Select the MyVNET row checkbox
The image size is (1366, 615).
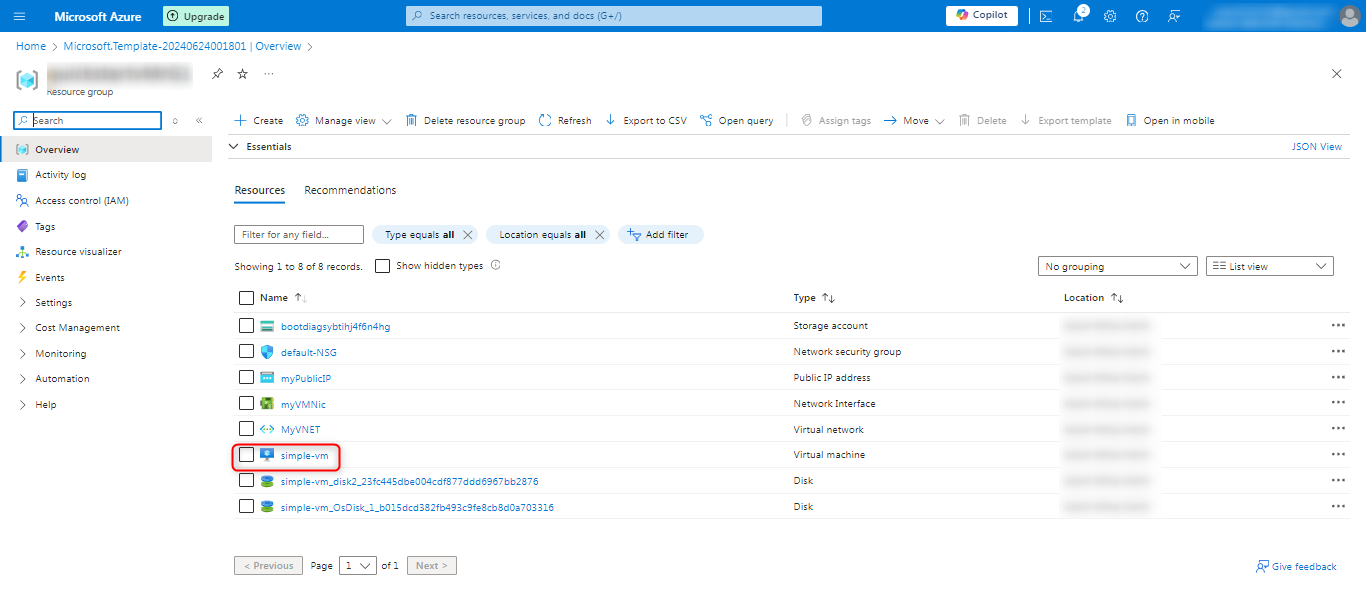tap(246, 429)
